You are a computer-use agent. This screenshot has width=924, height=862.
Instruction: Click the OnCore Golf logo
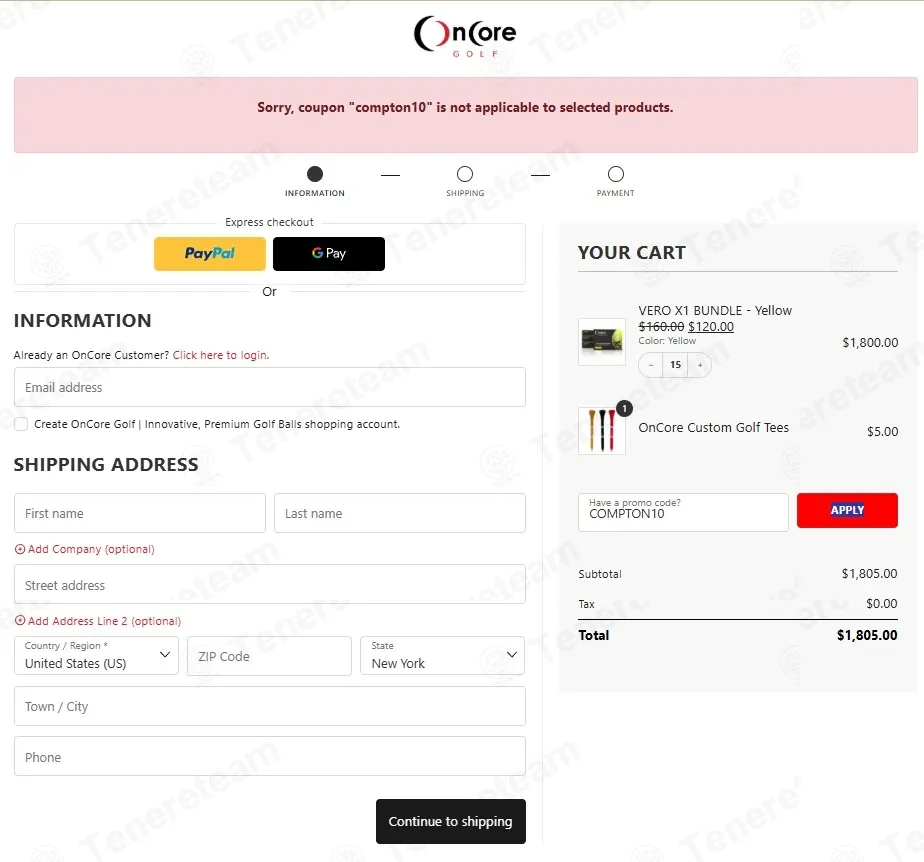(465, 36)
